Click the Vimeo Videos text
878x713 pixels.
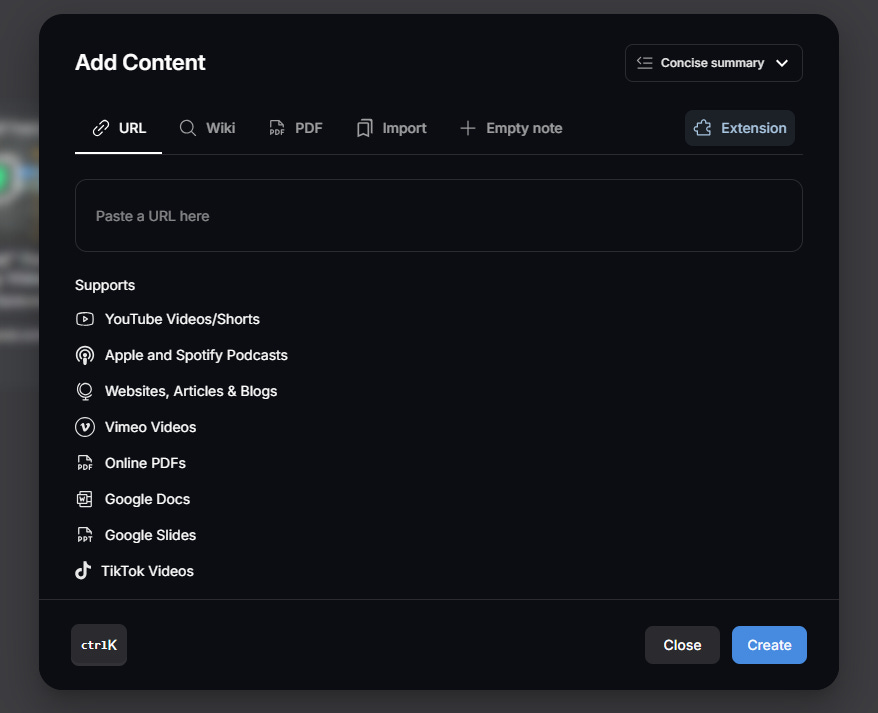coord(151,427)
